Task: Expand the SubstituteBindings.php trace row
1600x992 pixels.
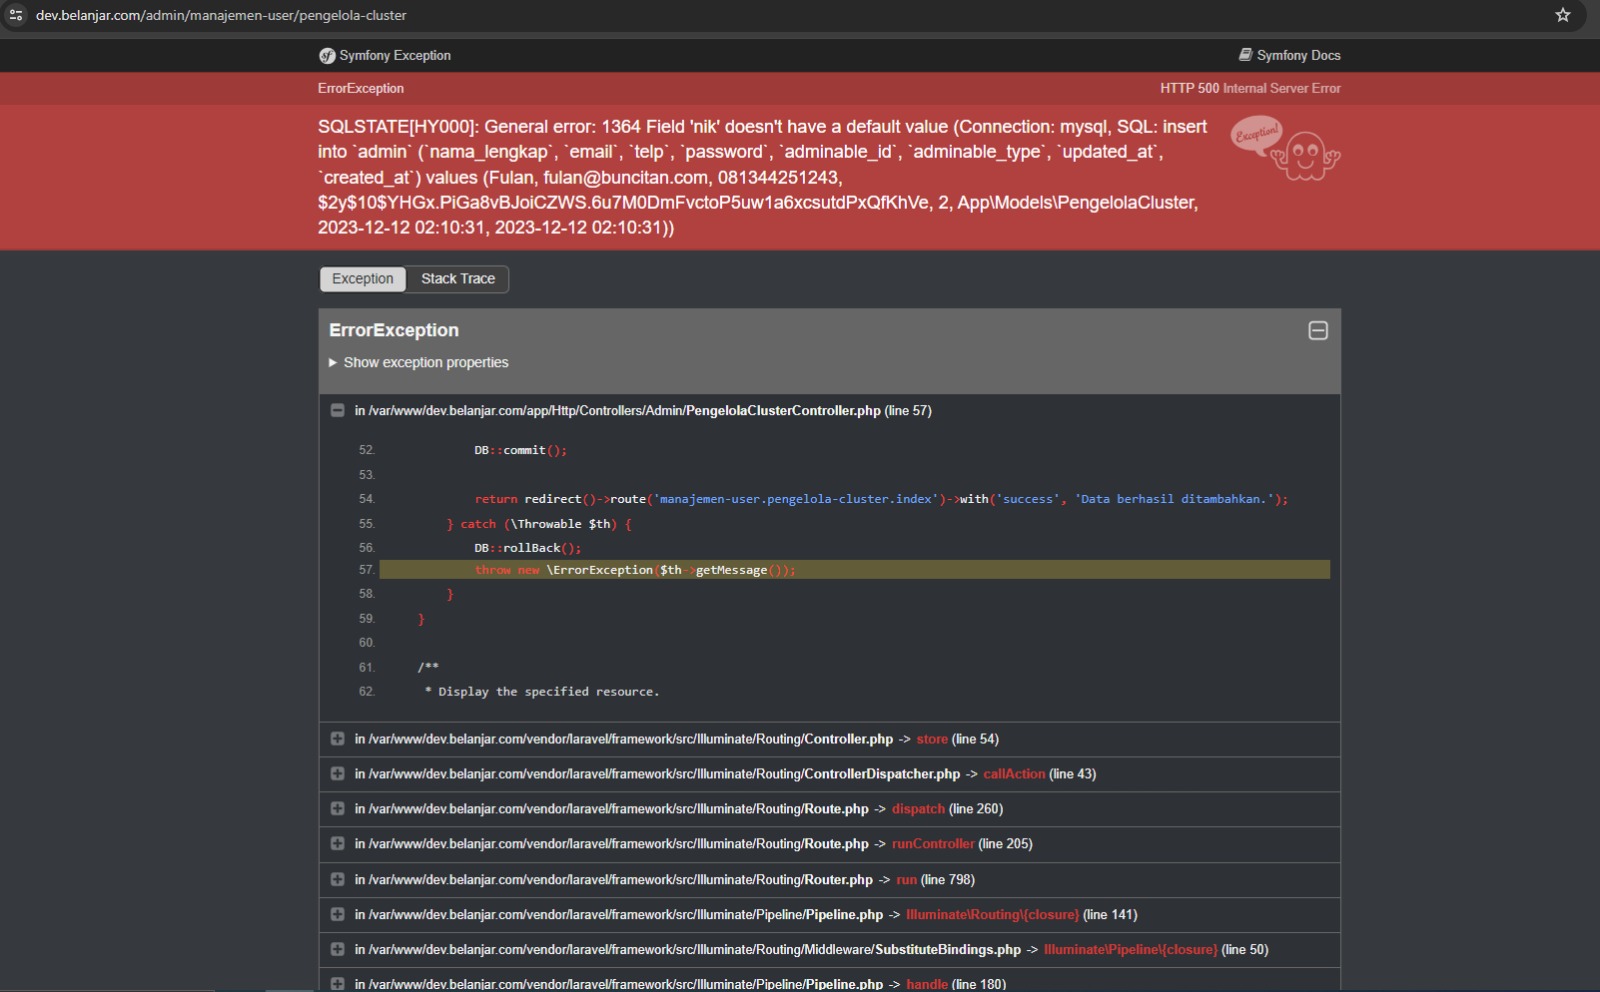Action: [338, 950]
